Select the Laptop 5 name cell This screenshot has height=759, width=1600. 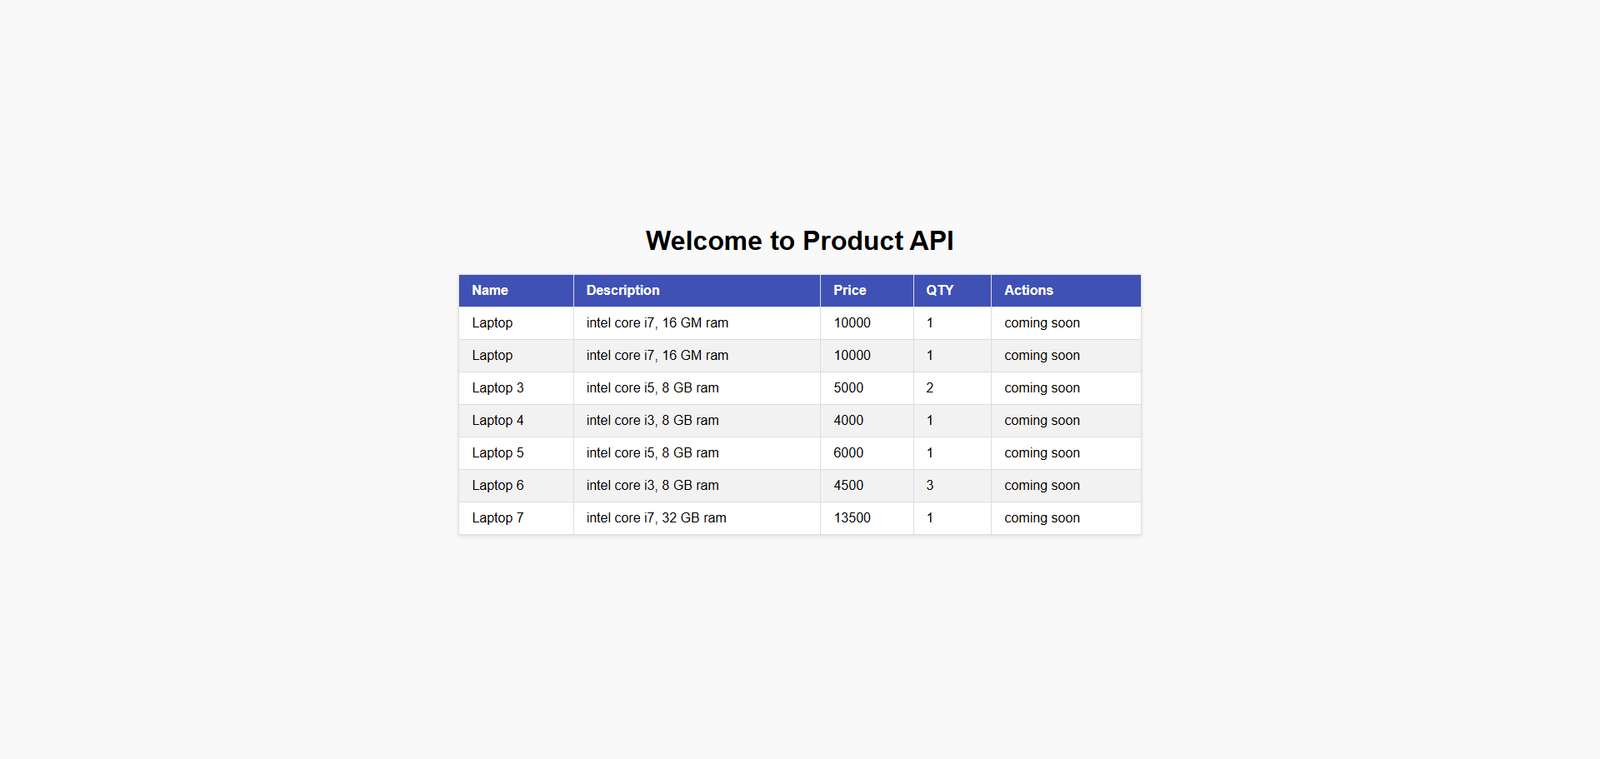pyautogui.click(x=498, y=453)
